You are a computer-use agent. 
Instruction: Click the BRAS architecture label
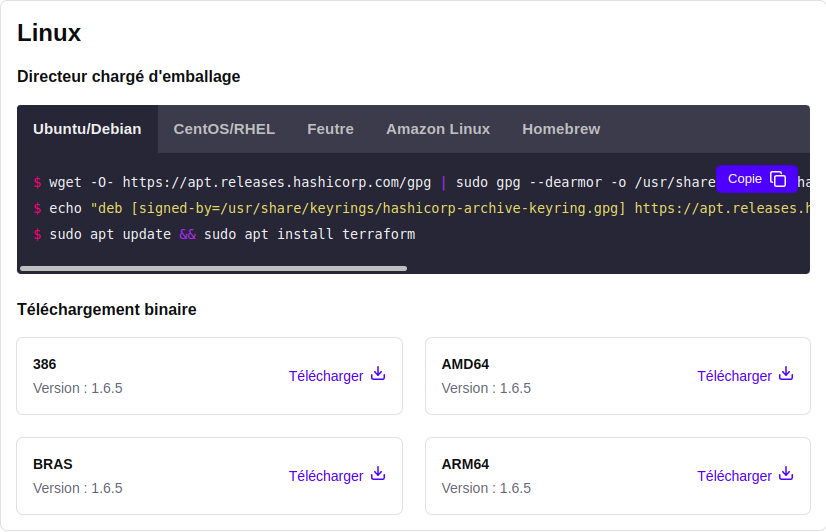[53, 464]
